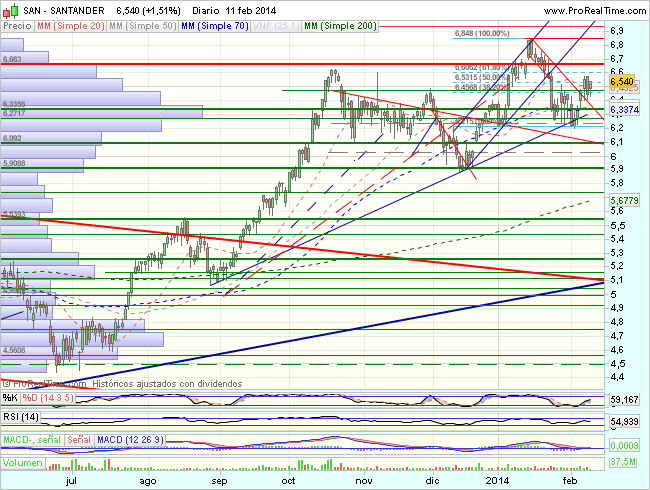Toggle the MM (Simple 70) moving average label
Screen dimensions: 650x490
coord(215,26)
